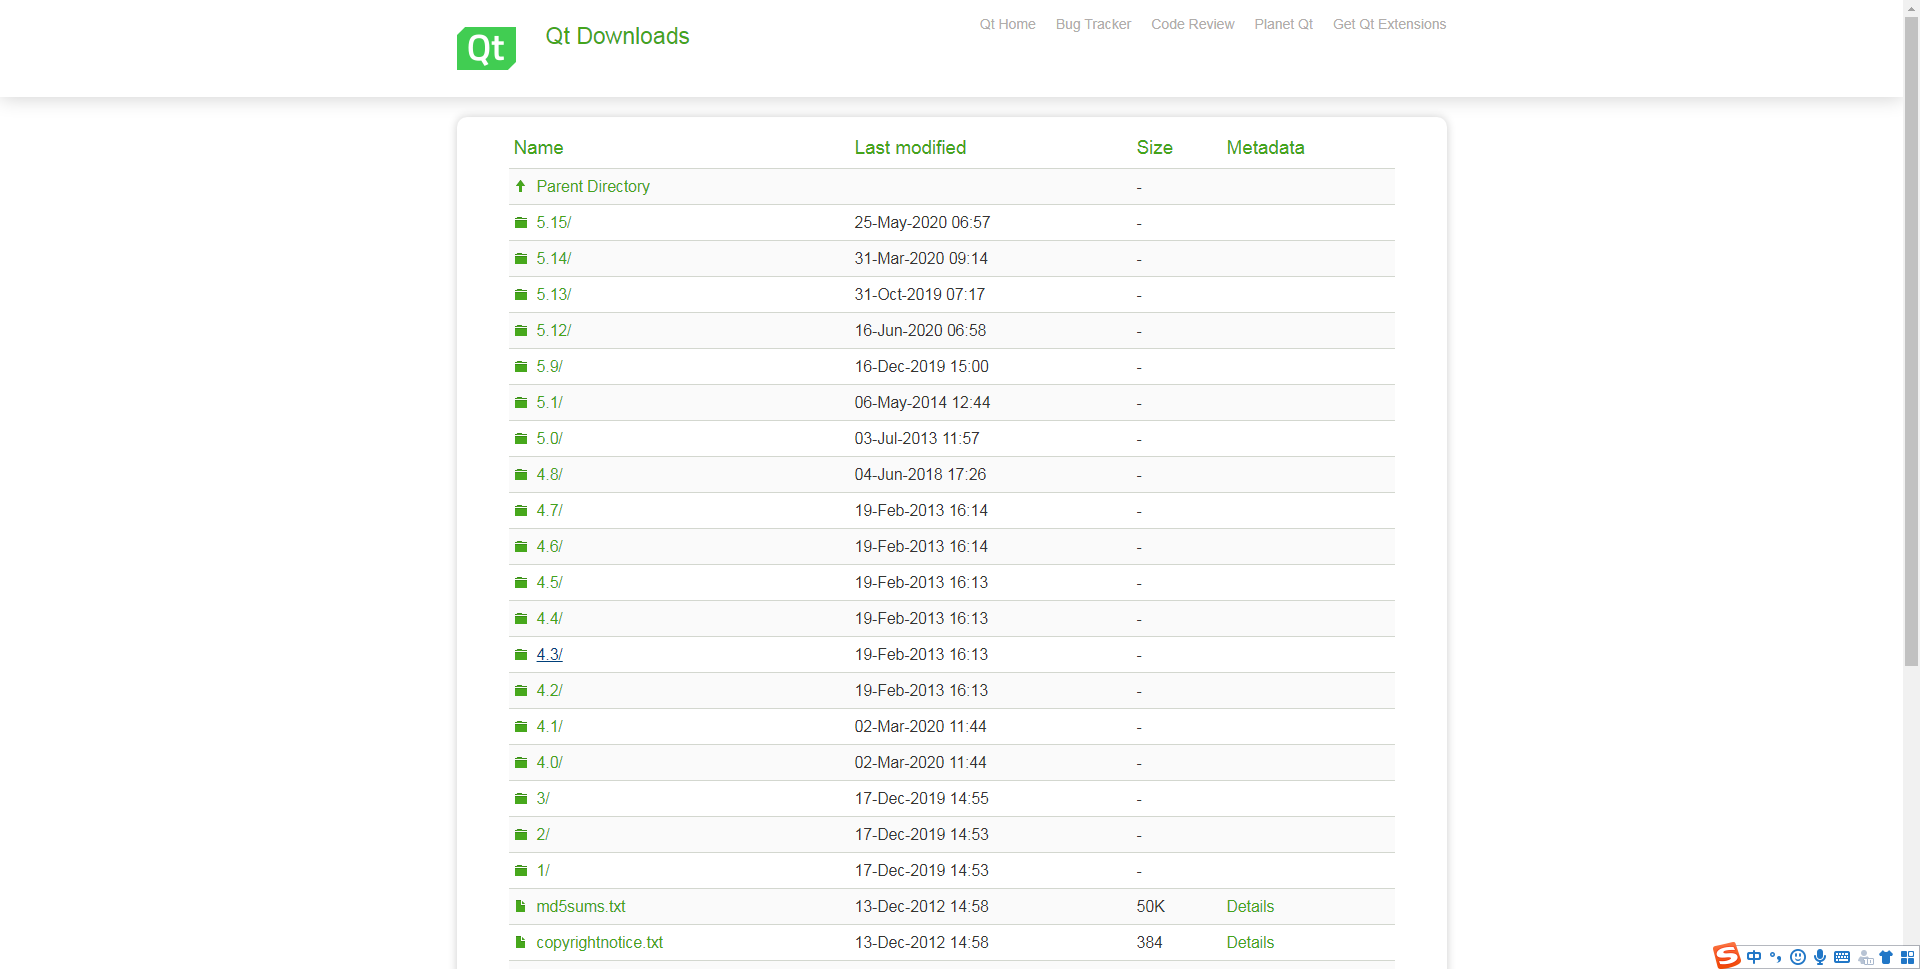Screen dimensions: 1920x969
Task: Click the page's vertical scrollbar thumb
Action: click(1911, 342)
